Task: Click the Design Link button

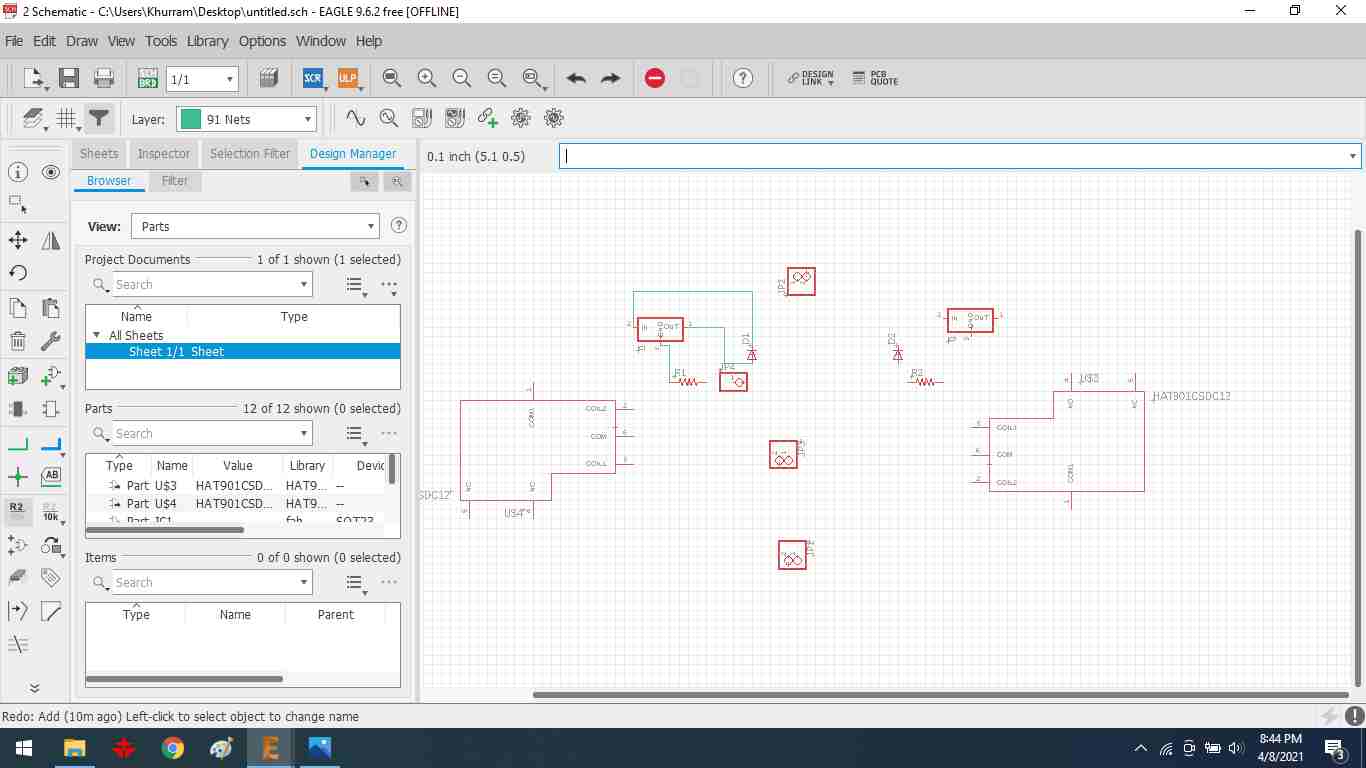Action: click(810, 78)
